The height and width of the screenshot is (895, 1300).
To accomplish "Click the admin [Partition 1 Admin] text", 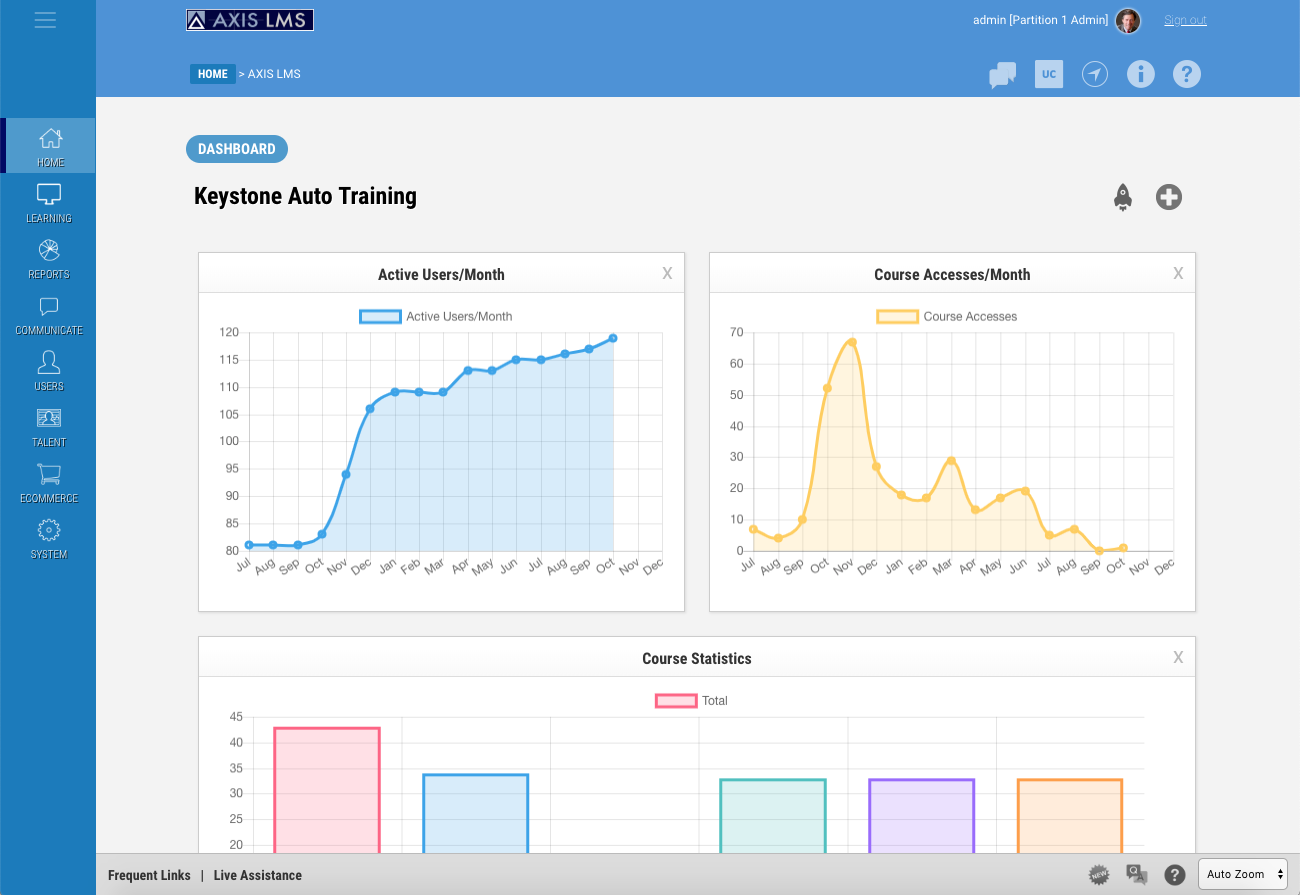I will coord(1040,20).
